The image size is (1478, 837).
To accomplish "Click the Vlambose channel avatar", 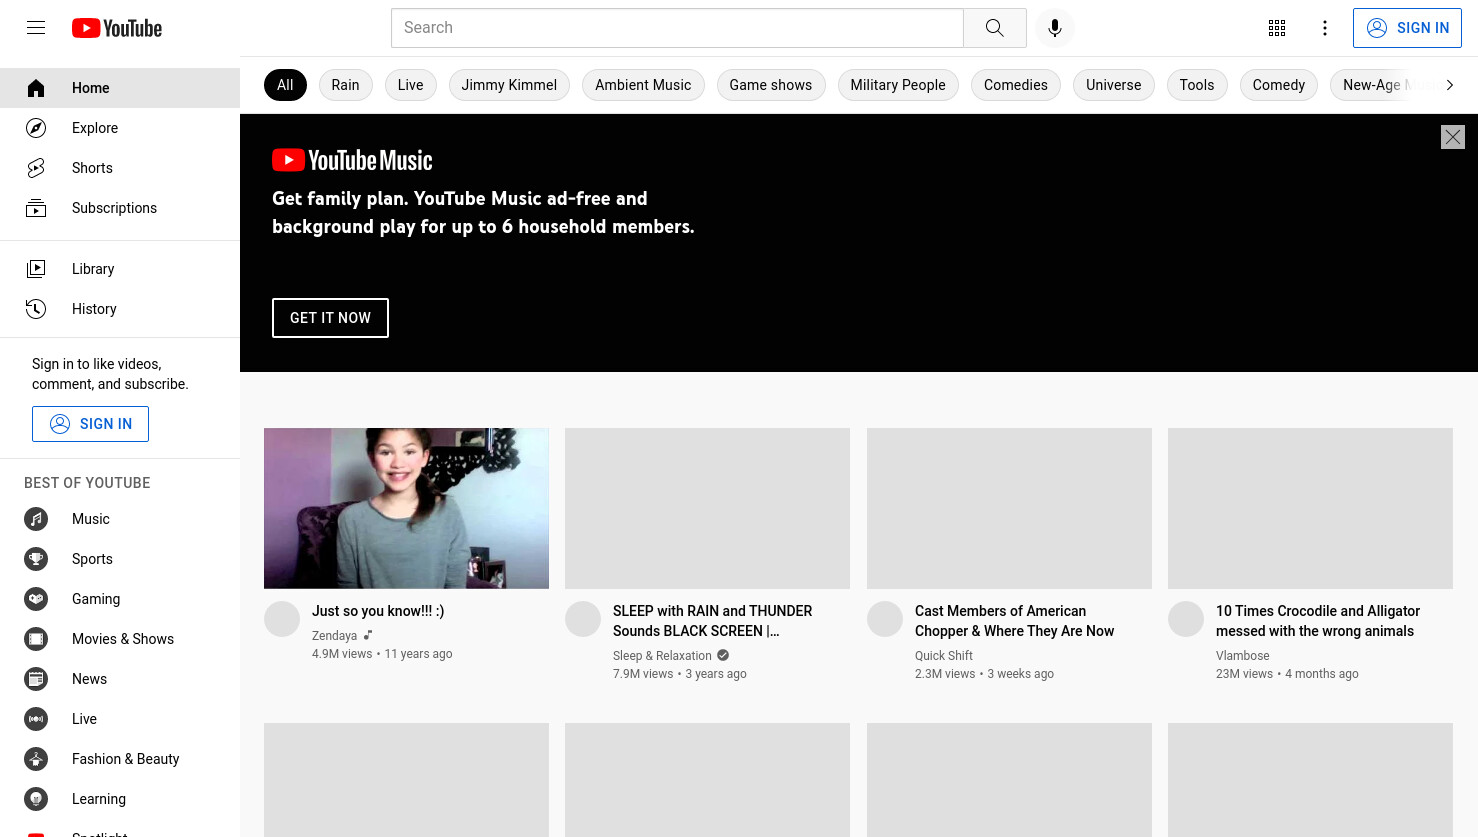I will pyautogui.click(x=1186, y=619).
